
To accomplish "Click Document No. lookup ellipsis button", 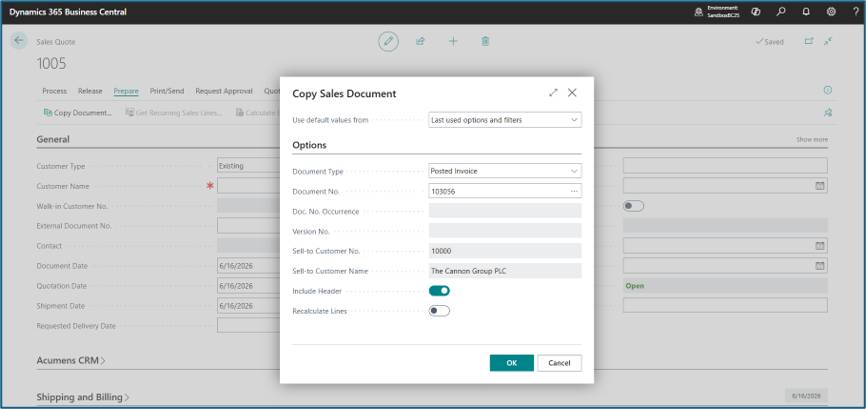I will [x=574, y=191].
